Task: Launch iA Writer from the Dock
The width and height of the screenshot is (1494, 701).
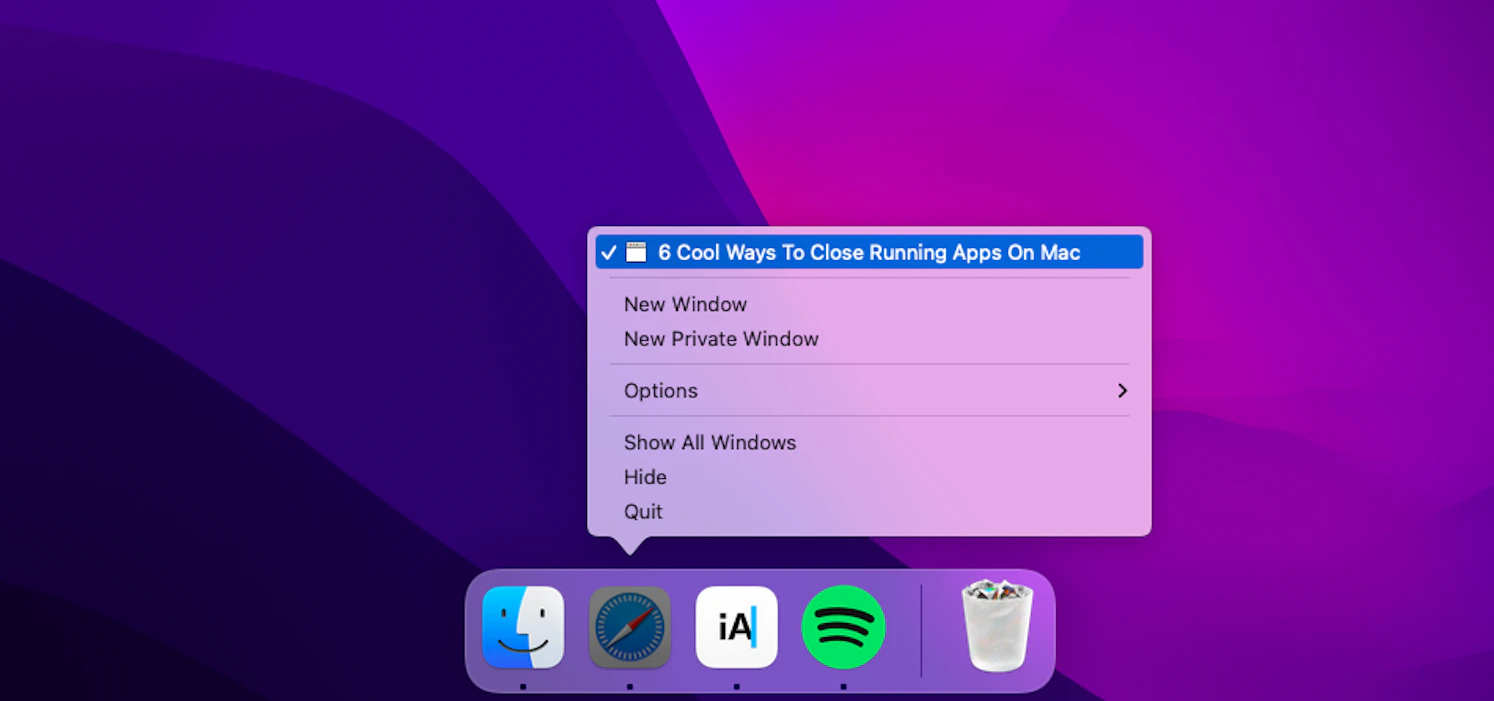Action: (737, 627)
